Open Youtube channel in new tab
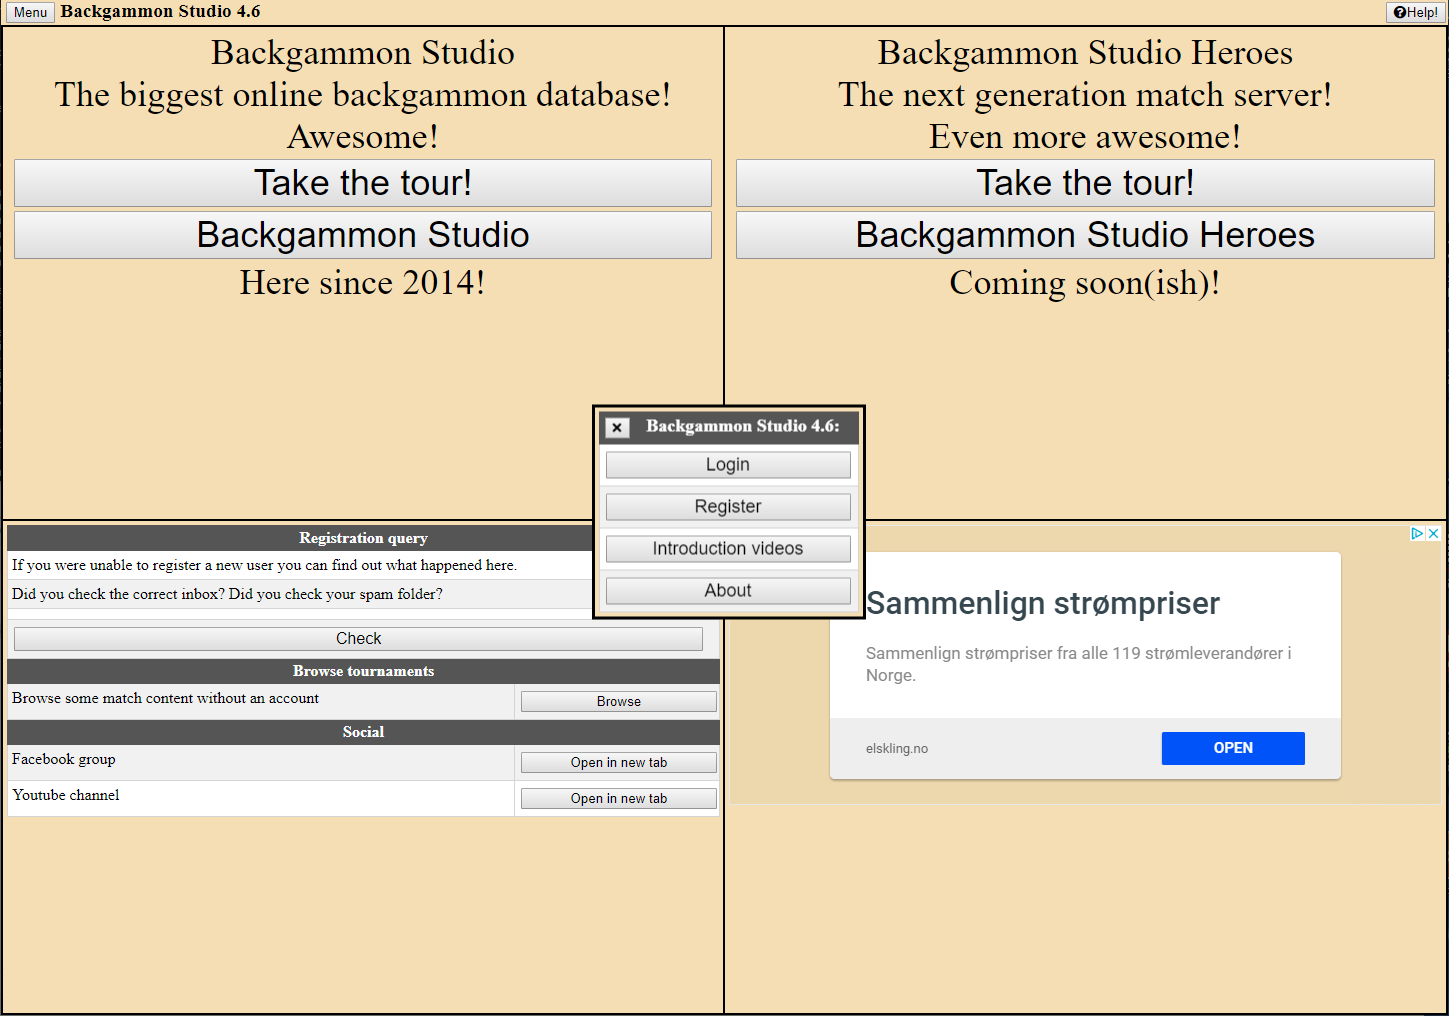This screenshot has width=1449, height=1016. point(619,799)
